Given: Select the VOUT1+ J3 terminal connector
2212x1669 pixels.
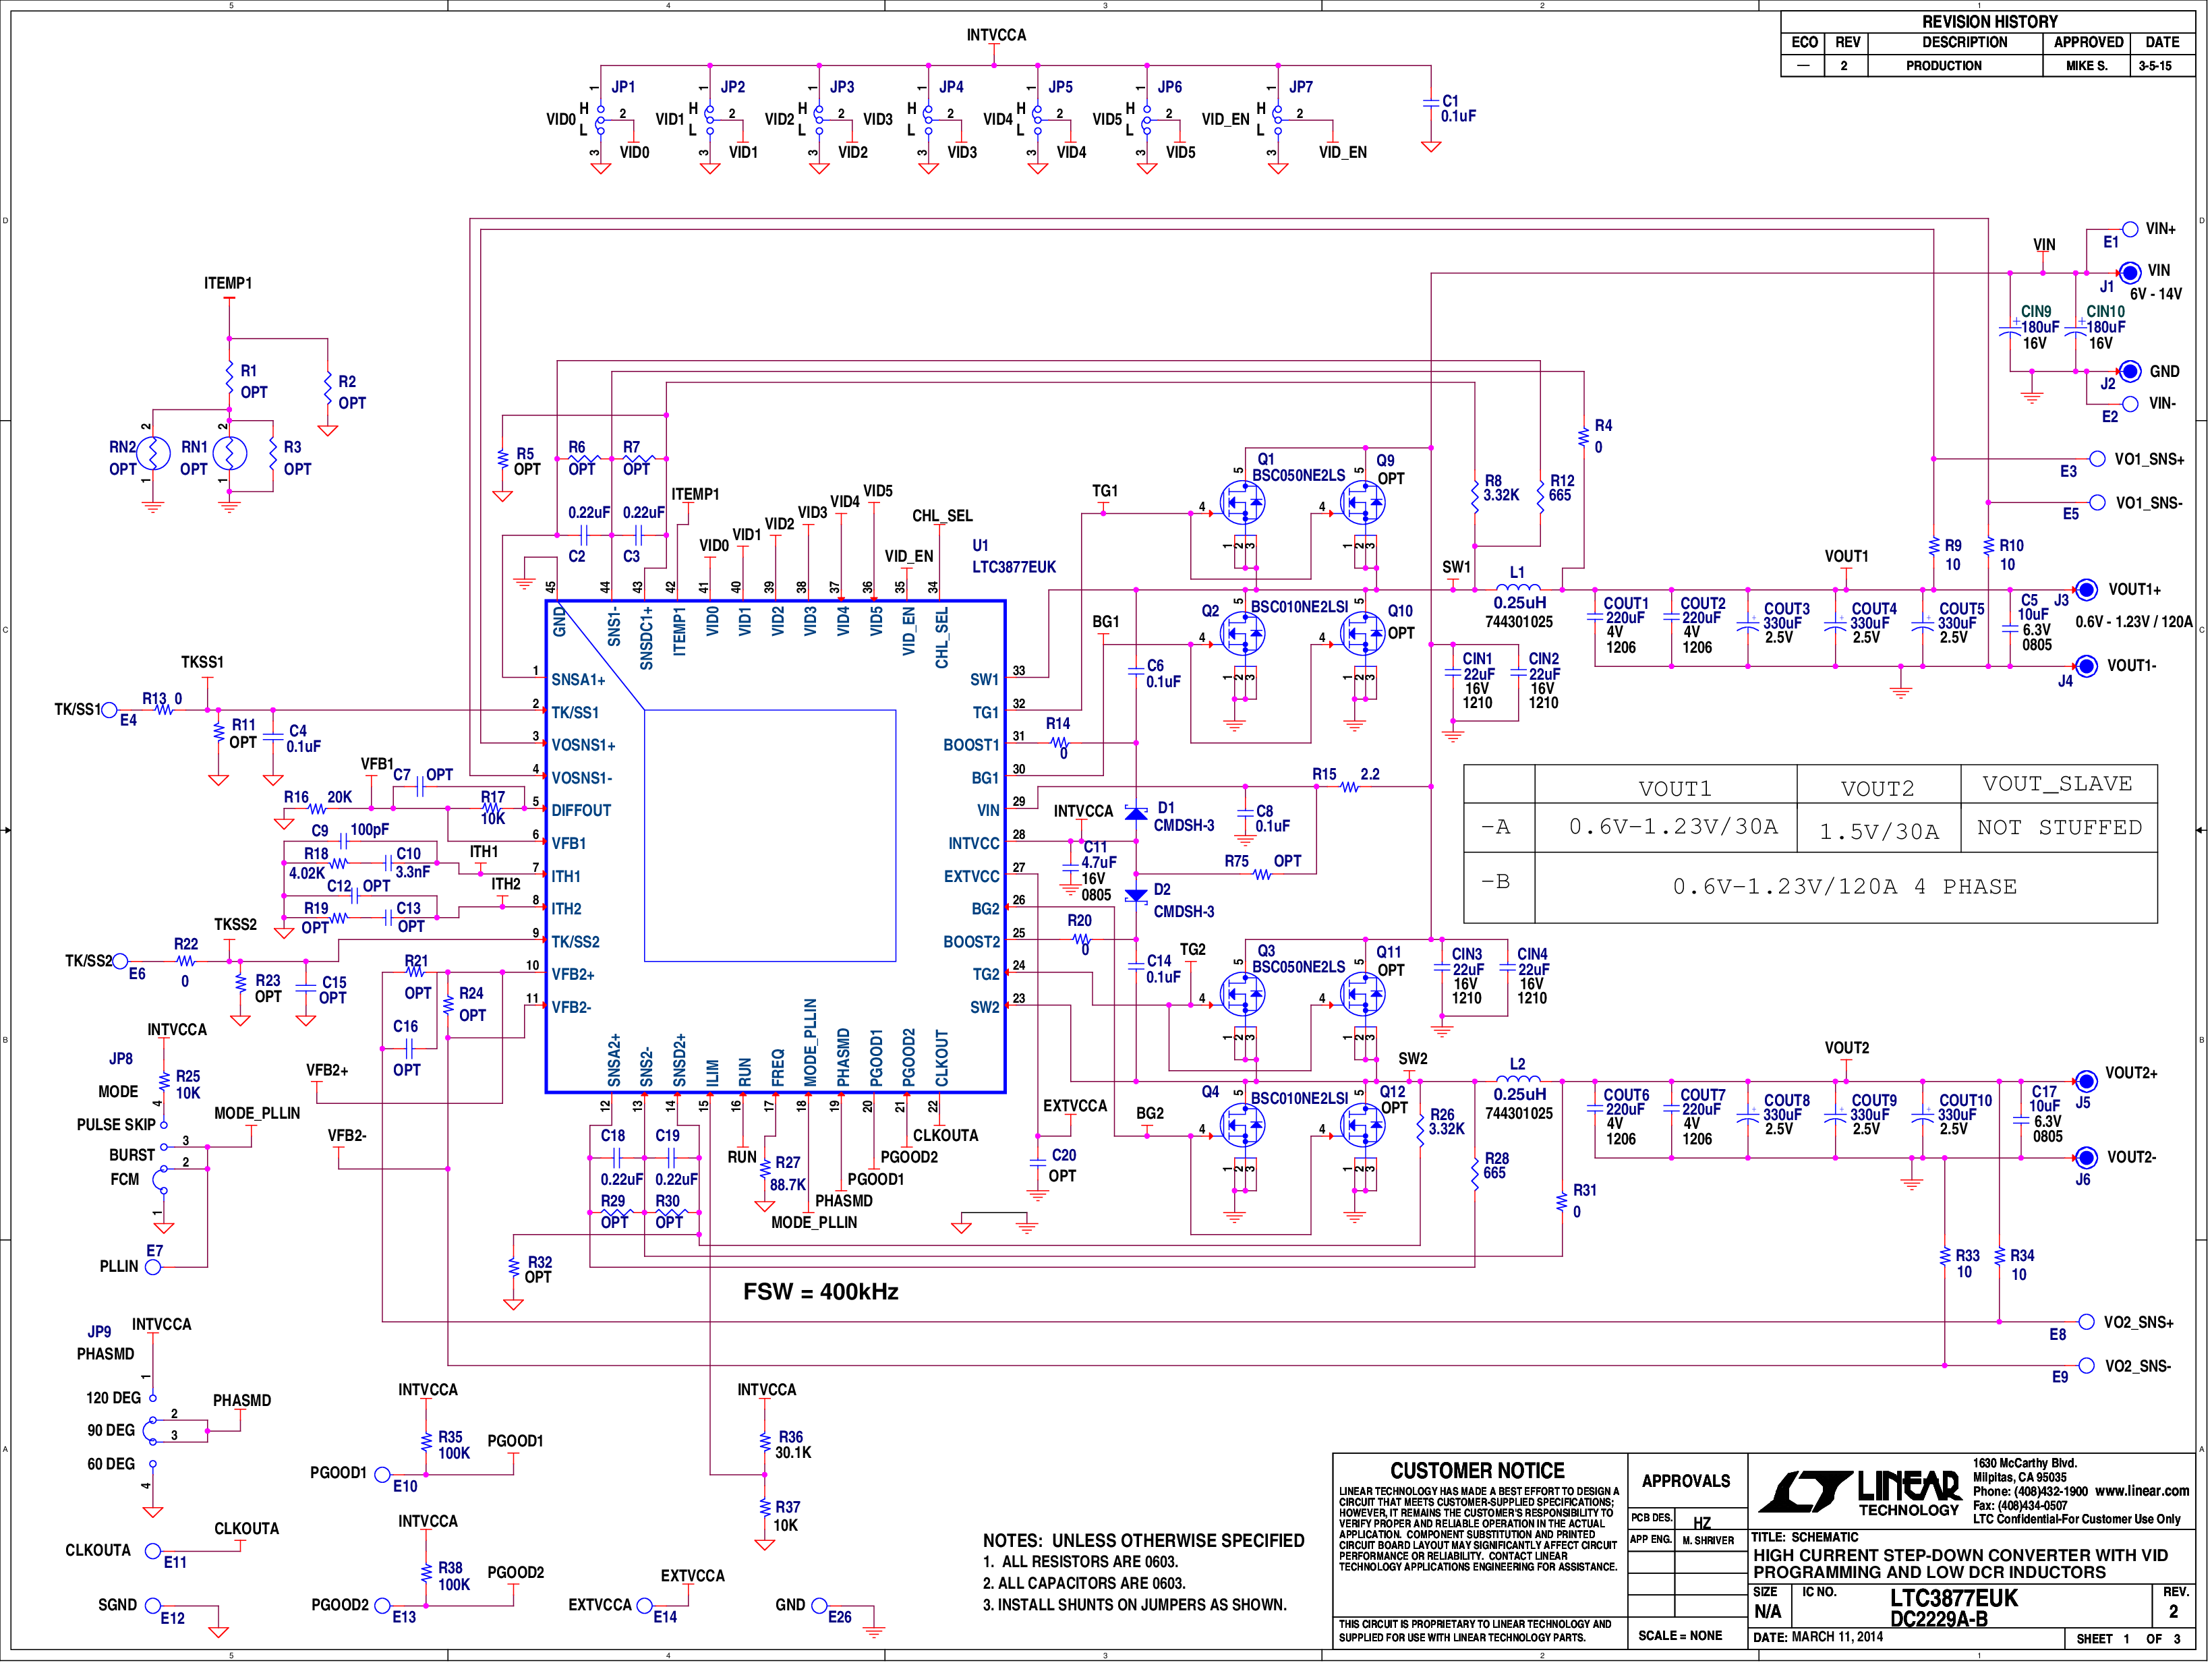Looking at the screenshot, I should point(2086,589).
